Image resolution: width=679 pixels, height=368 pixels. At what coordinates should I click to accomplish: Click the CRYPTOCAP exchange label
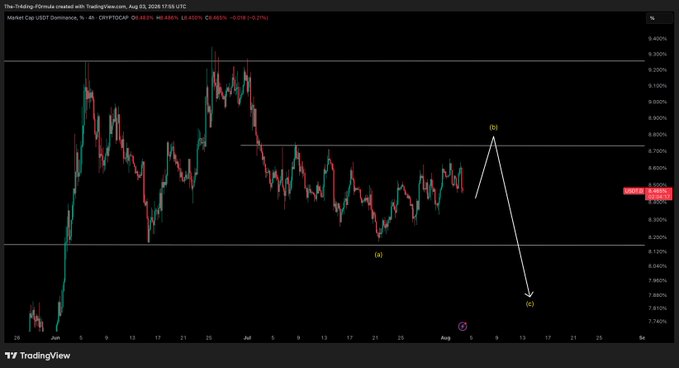[113, 18]
